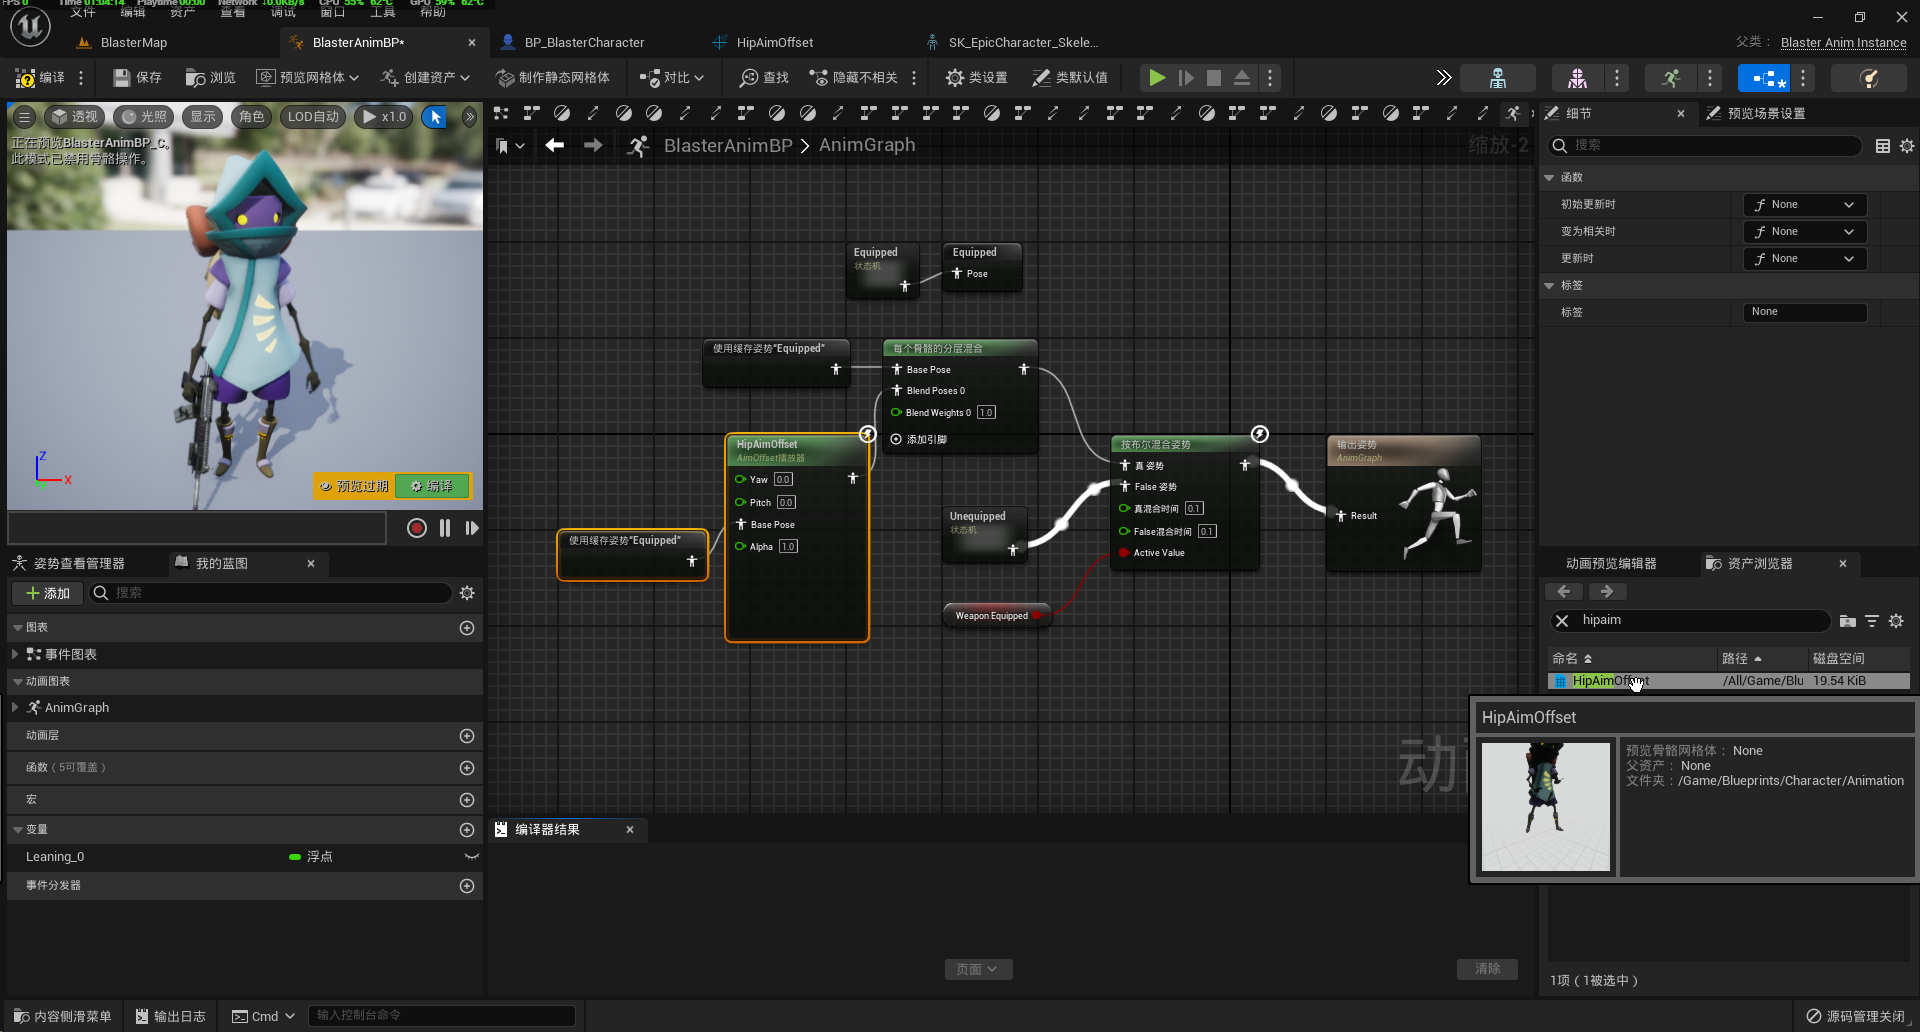The height and width of the screenshot is (1032, 1920).
Task: Open 创建资产 create asset dropdown
Action: (x=425, y=78)
